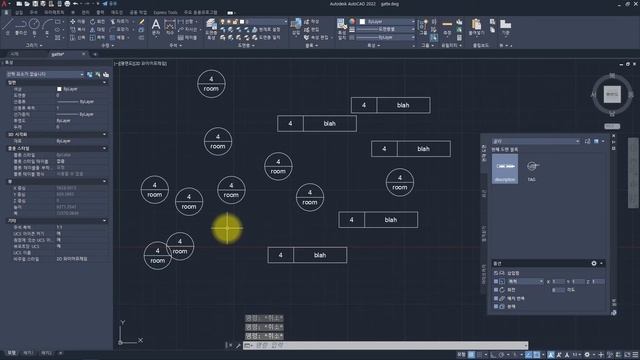Toggle the model space button in status bar

461,355
